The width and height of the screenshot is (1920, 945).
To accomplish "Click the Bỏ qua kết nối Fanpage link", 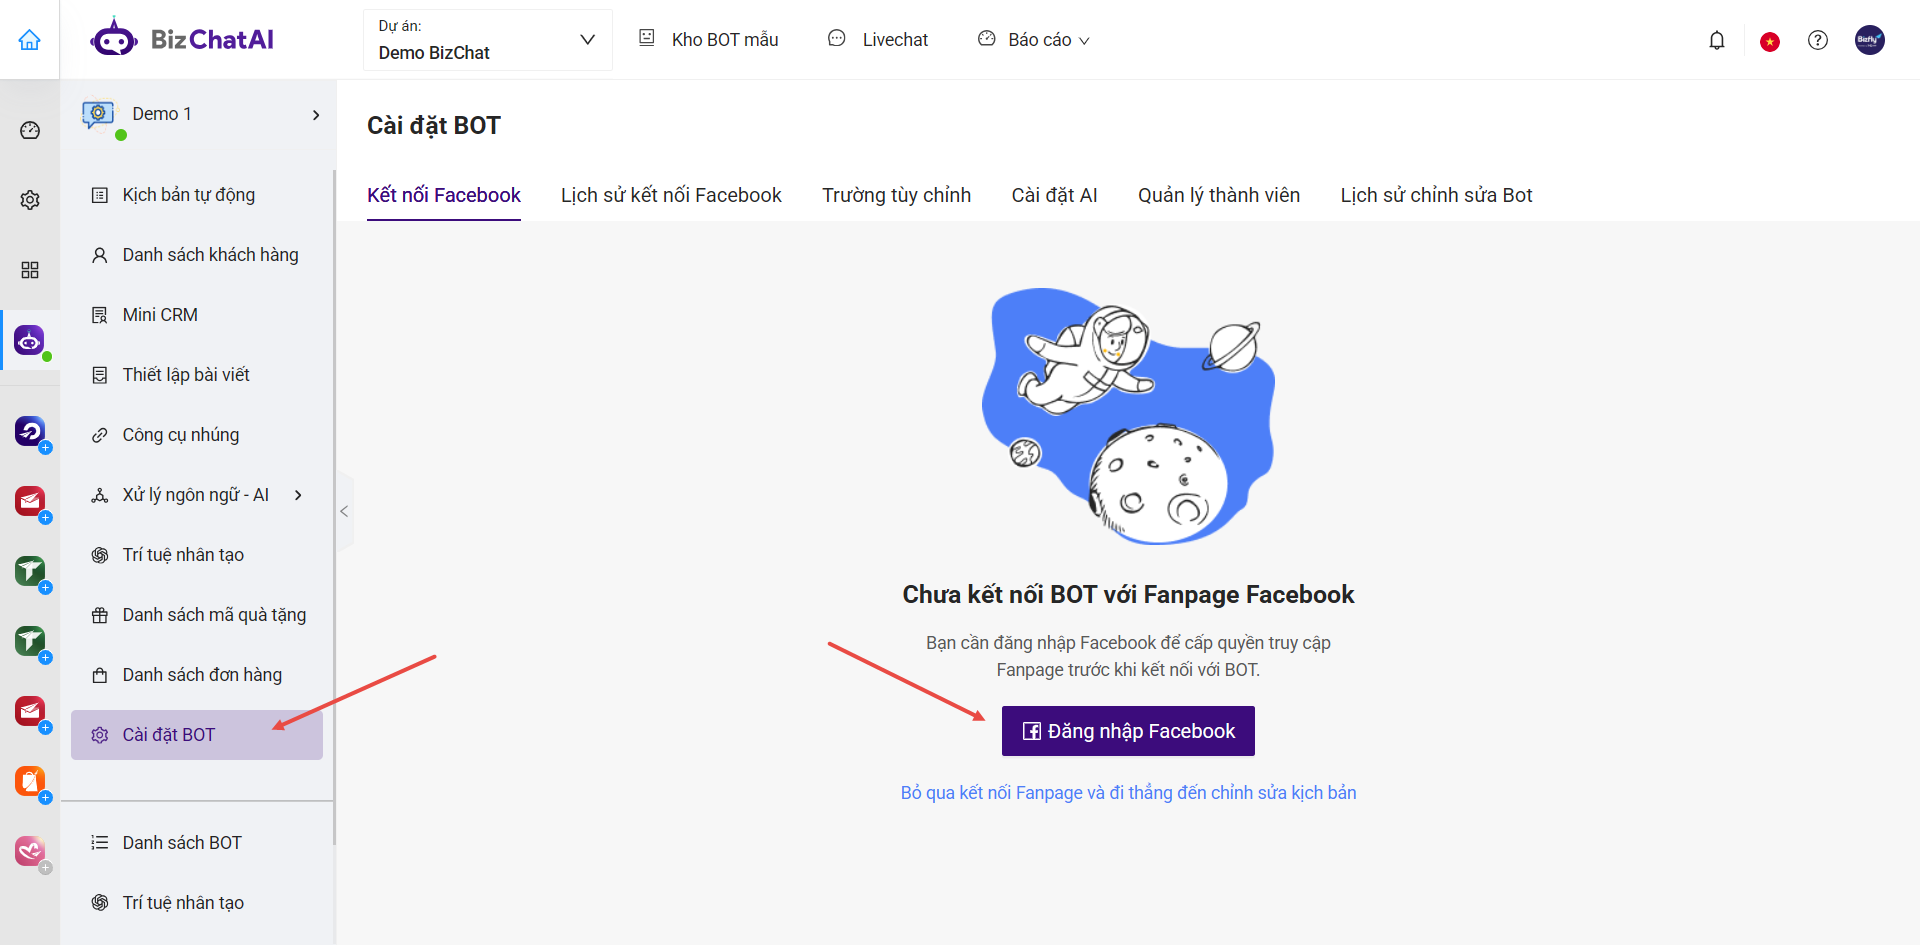I will tap(1128, 793).
